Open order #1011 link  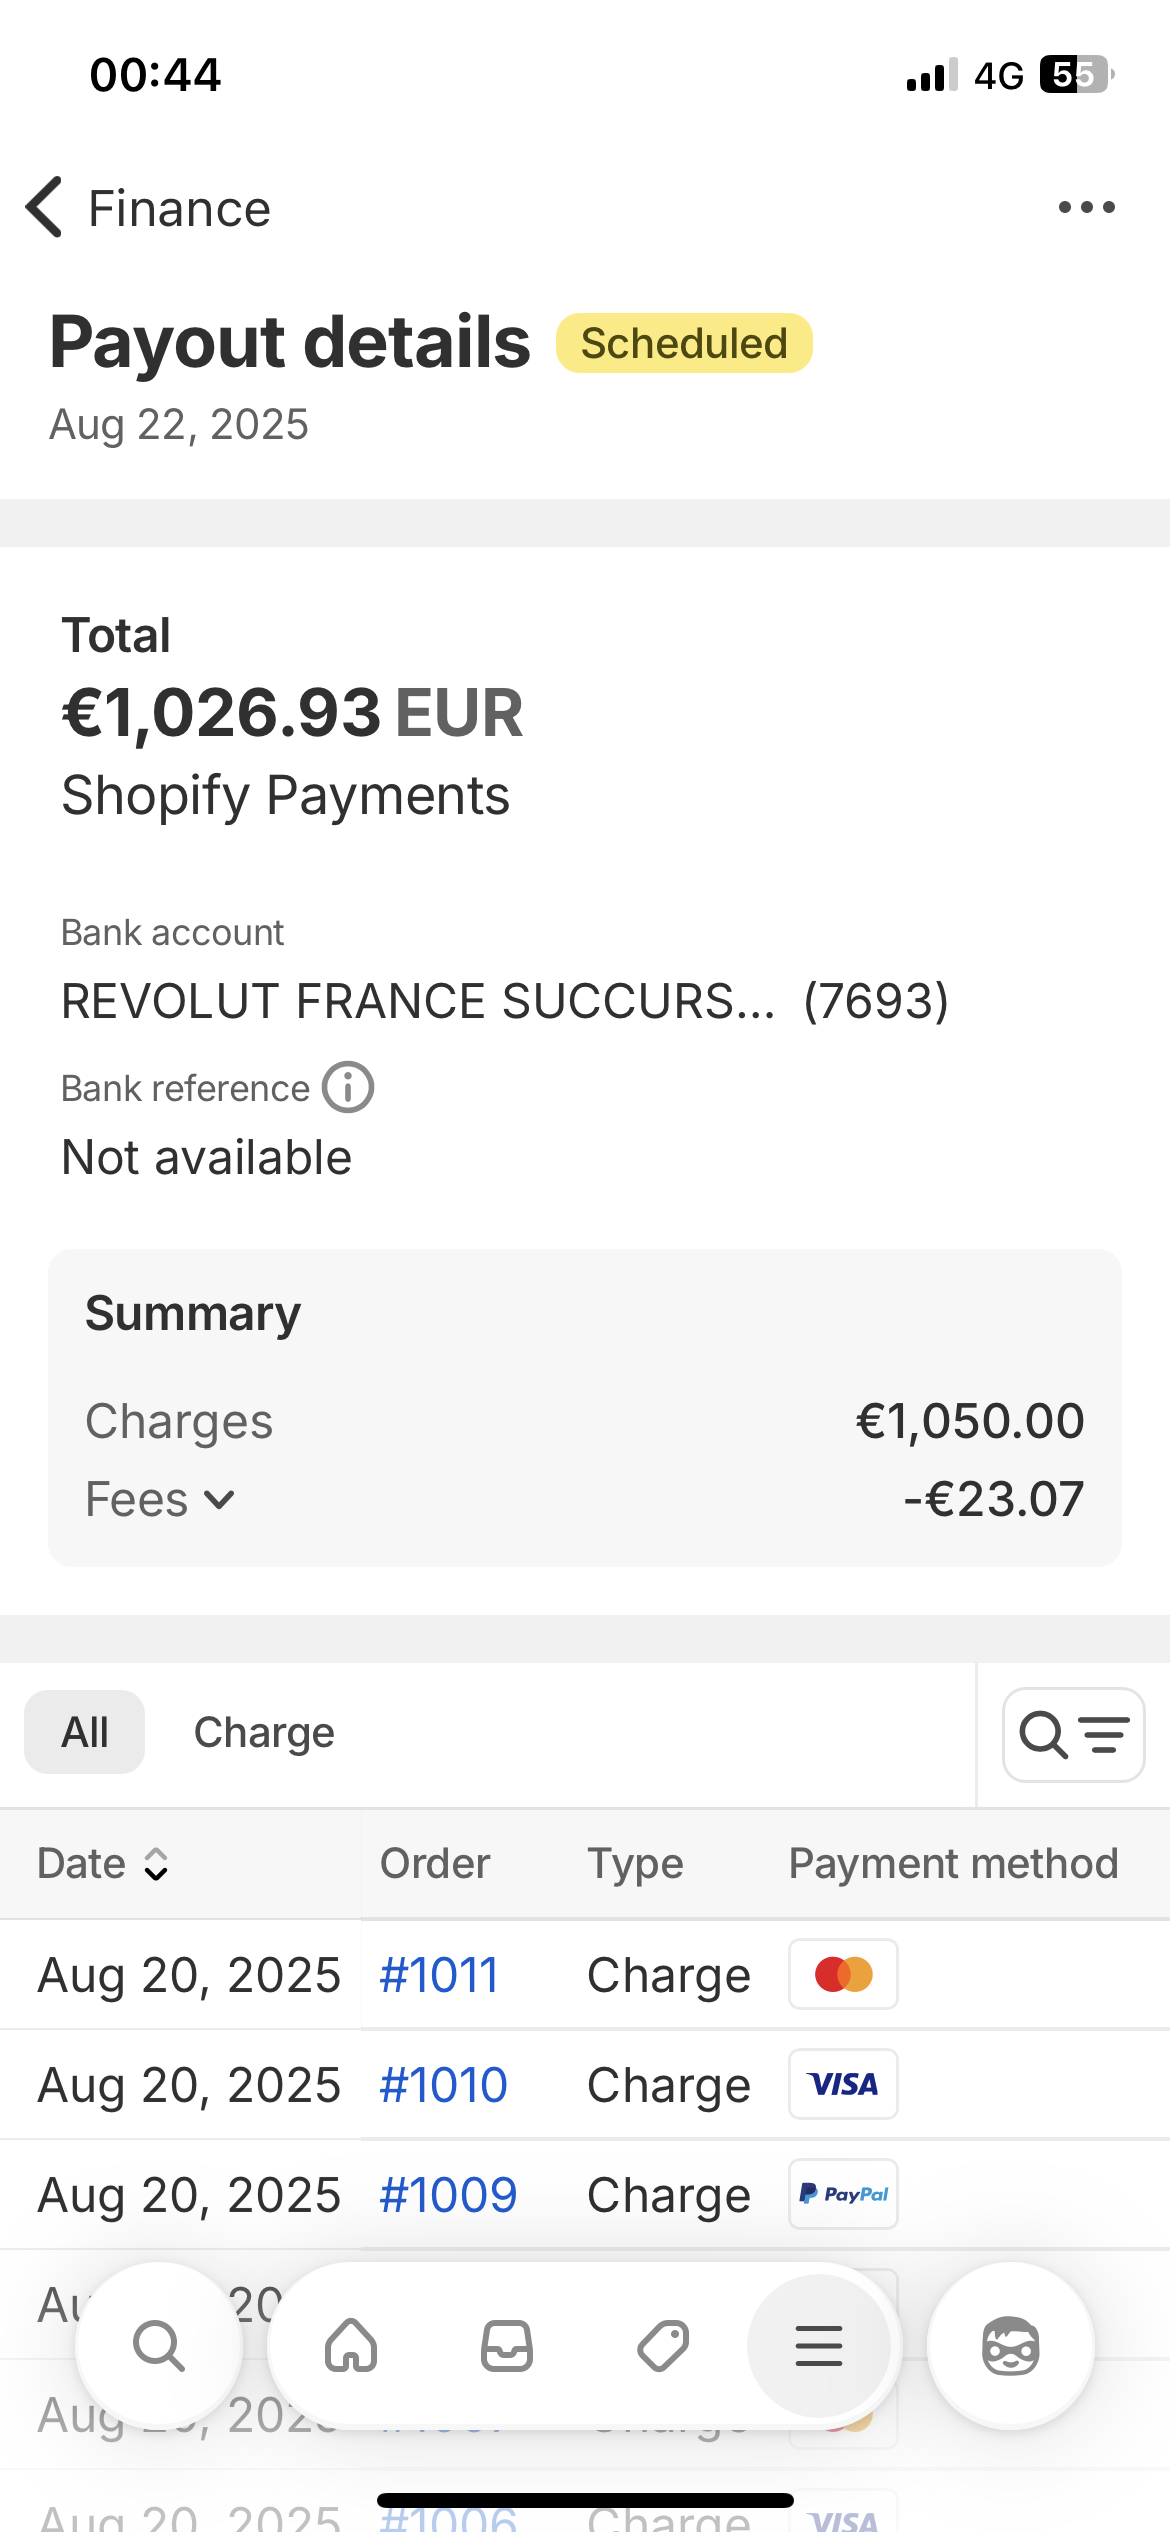click(439, 1975)
